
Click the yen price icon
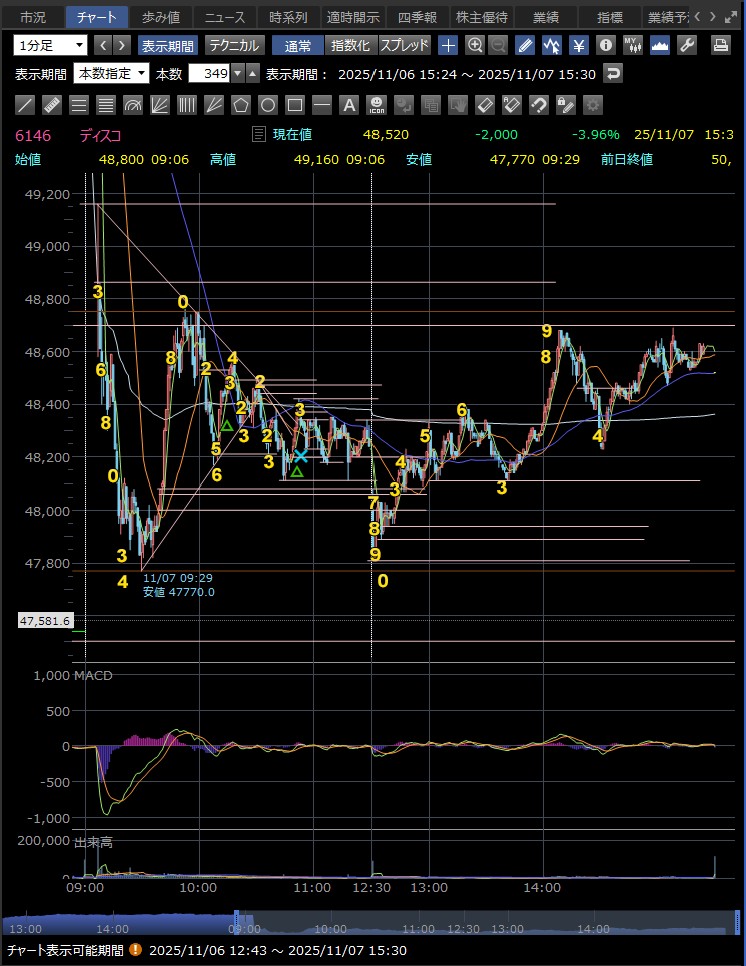click(x=579, y=45)
